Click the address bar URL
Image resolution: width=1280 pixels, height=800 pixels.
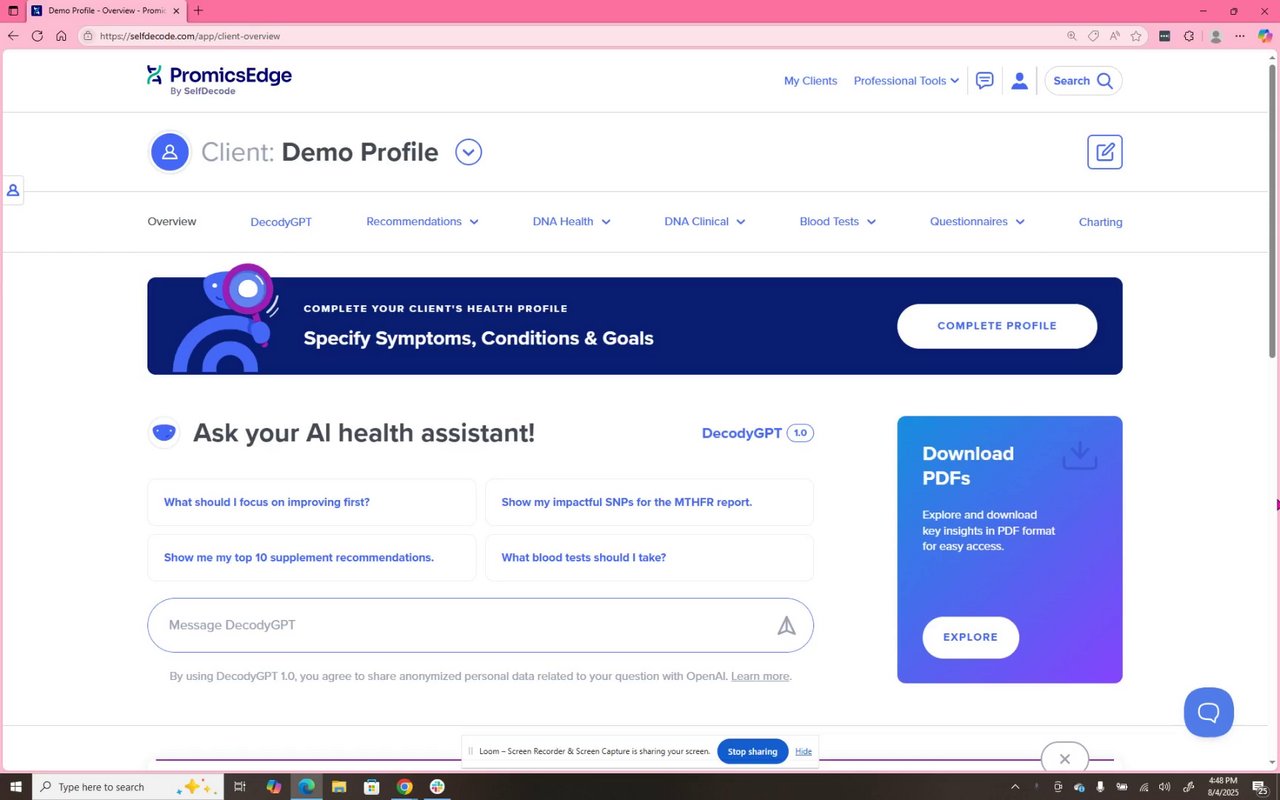tap(190, 36)
